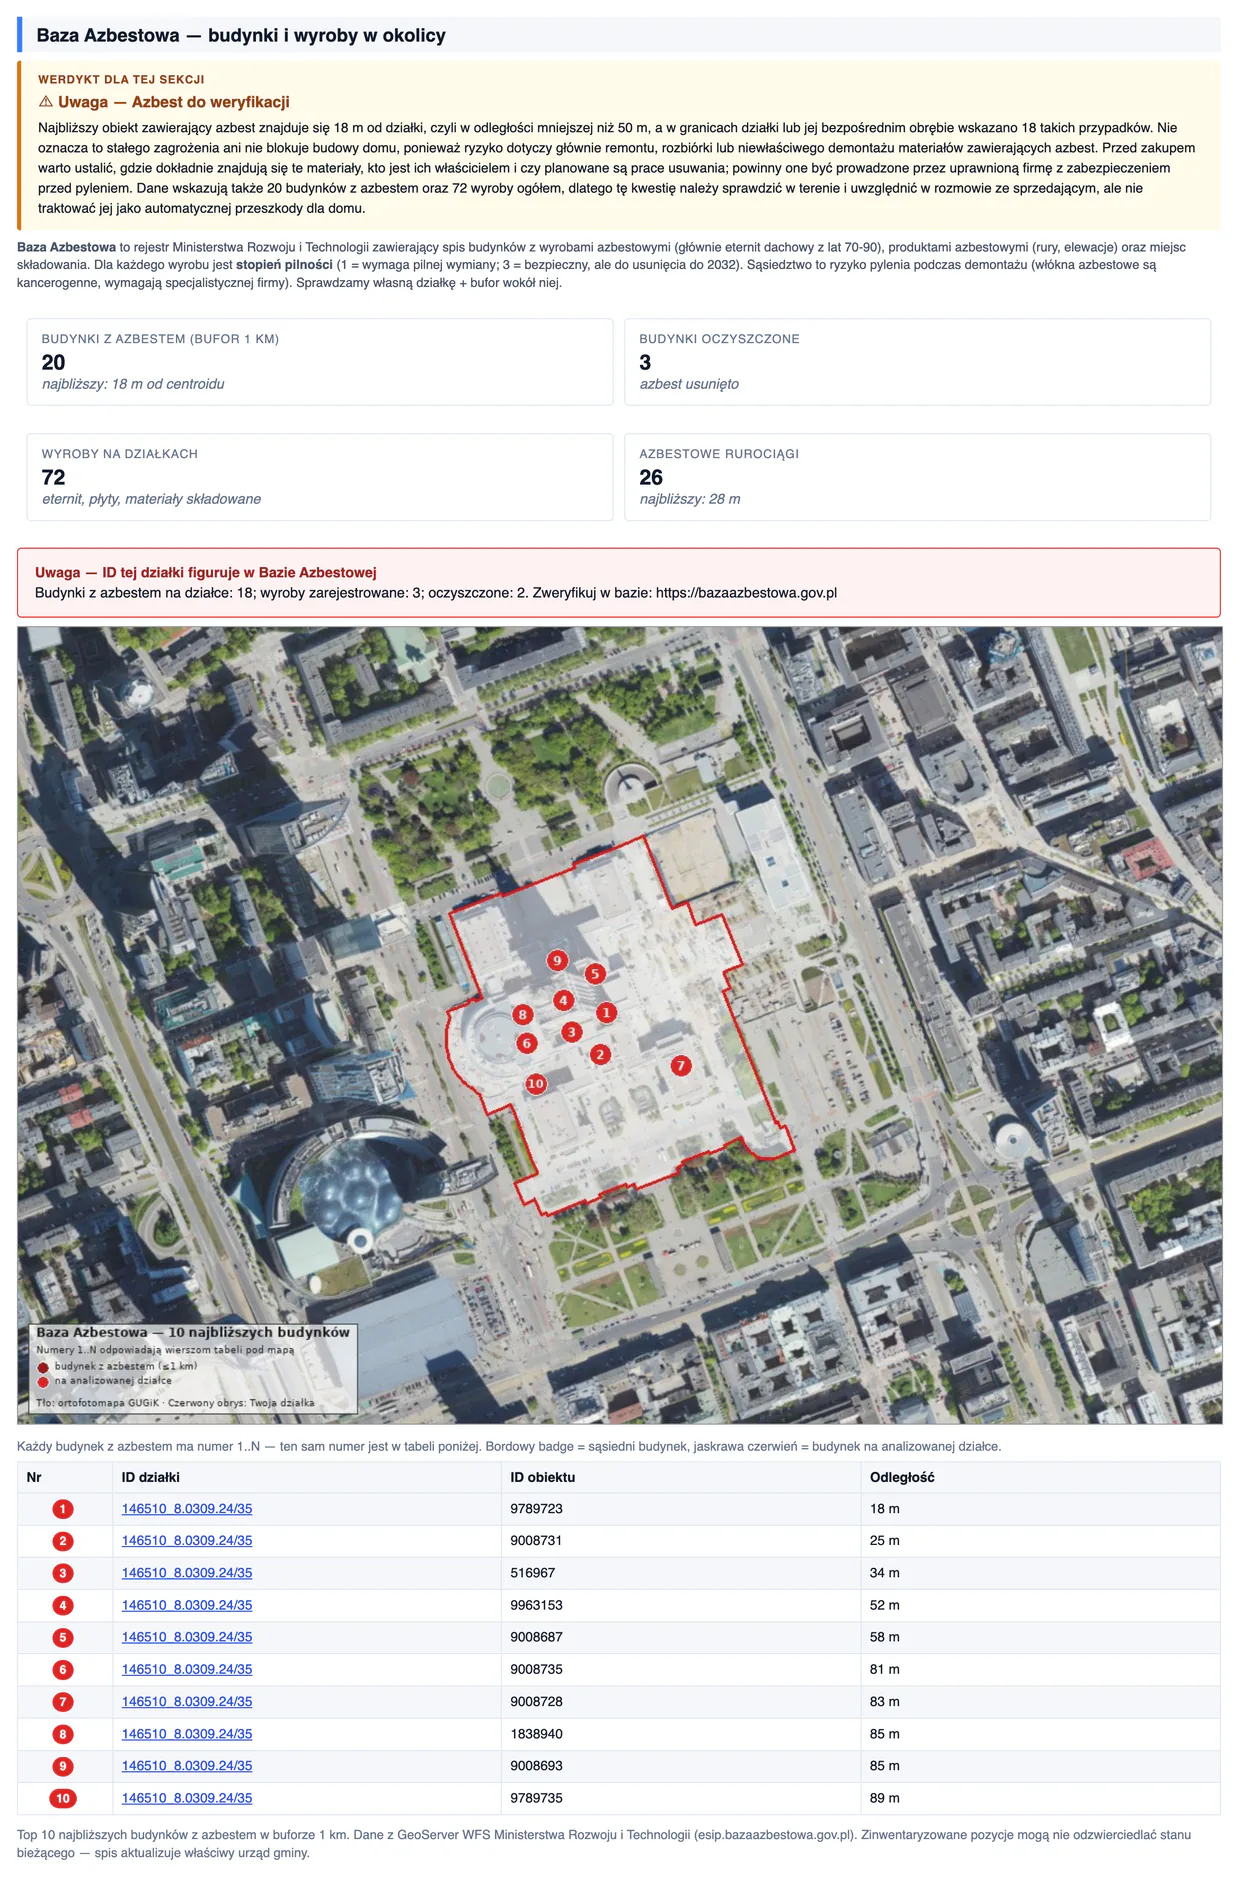Click the 'Wyroby na działkach' card
Screen dimensions: 1240x1877
coord(320,477)
